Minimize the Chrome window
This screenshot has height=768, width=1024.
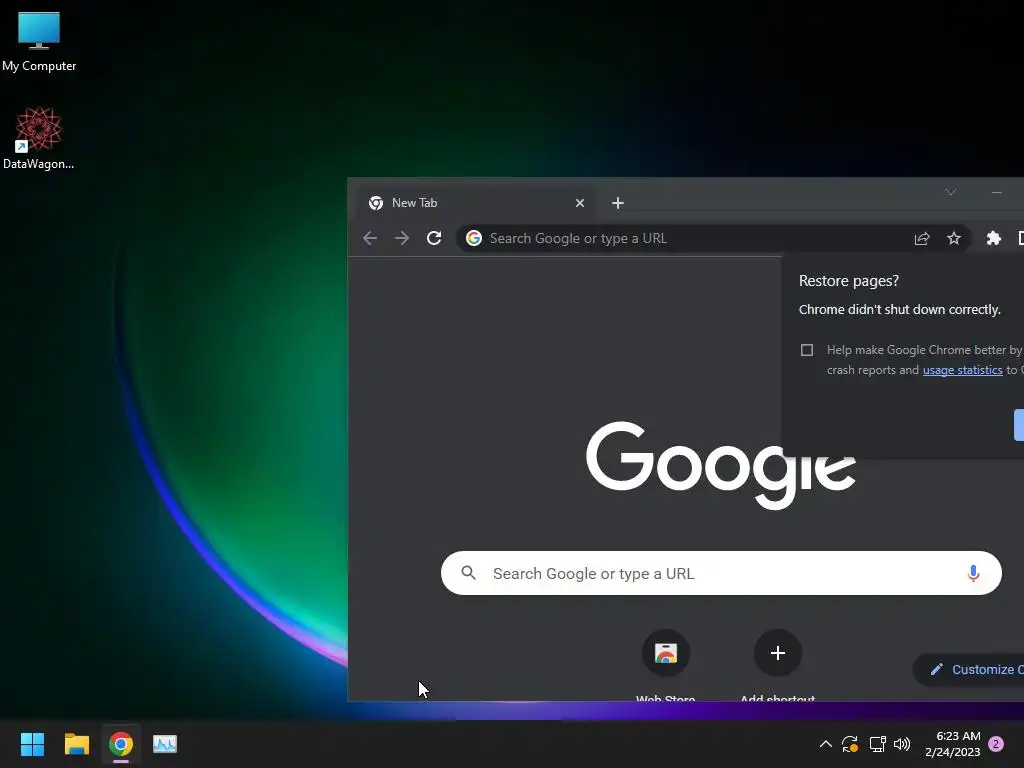997,192
